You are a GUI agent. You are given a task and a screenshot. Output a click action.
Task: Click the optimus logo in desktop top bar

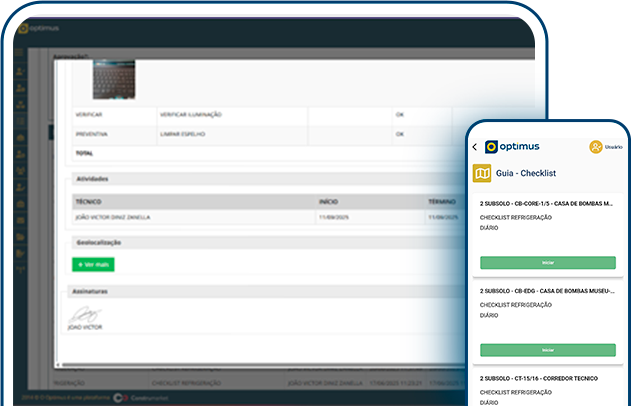(40, 30)
